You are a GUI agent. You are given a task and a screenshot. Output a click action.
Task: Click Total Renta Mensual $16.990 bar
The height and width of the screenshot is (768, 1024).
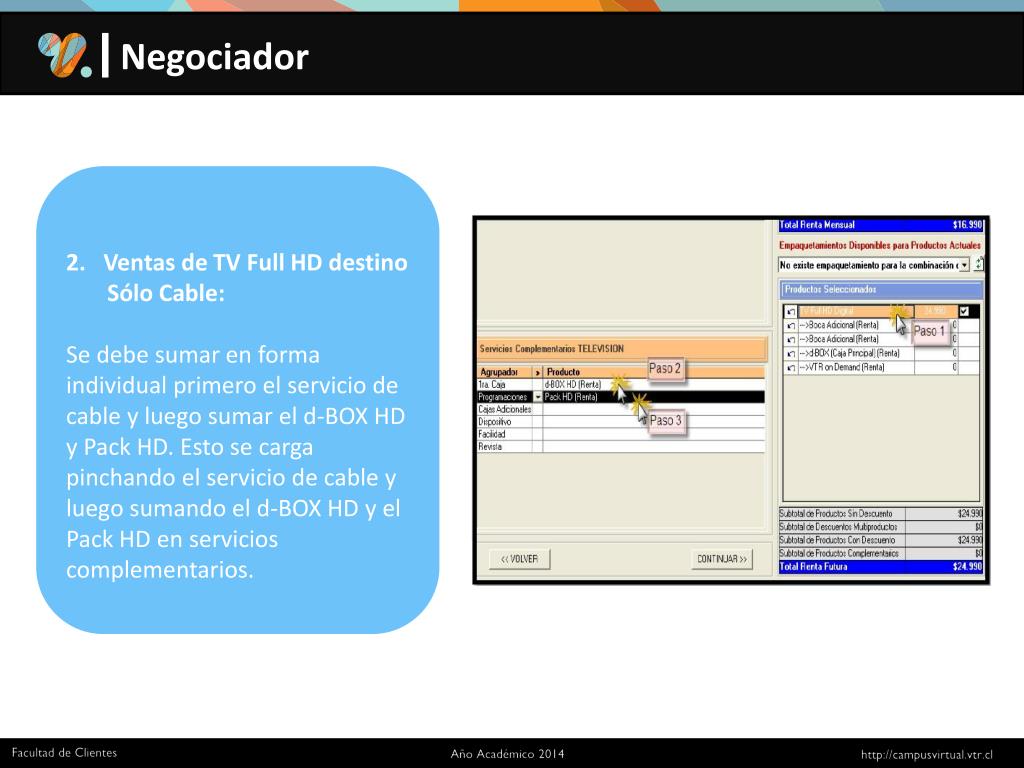tap(880, 225)
